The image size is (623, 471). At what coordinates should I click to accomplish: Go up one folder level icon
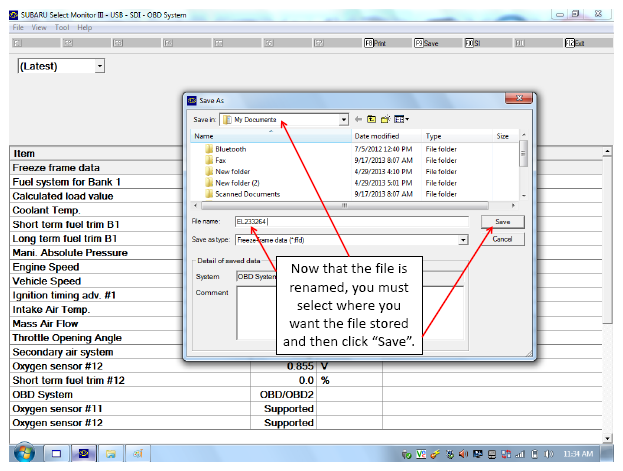[x=371, y=119]
